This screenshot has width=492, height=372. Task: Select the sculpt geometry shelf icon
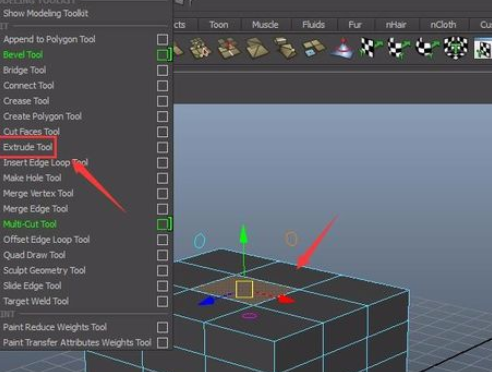tap(343, 49)
